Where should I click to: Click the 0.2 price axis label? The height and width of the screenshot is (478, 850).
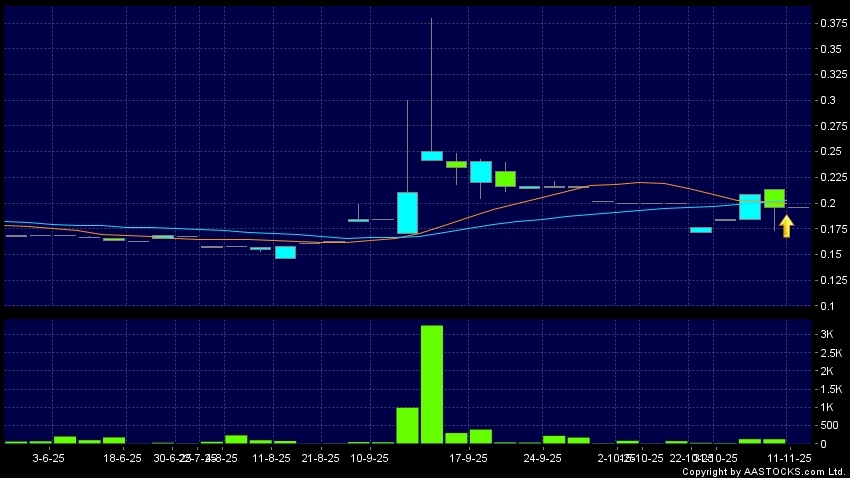point(827,203)
